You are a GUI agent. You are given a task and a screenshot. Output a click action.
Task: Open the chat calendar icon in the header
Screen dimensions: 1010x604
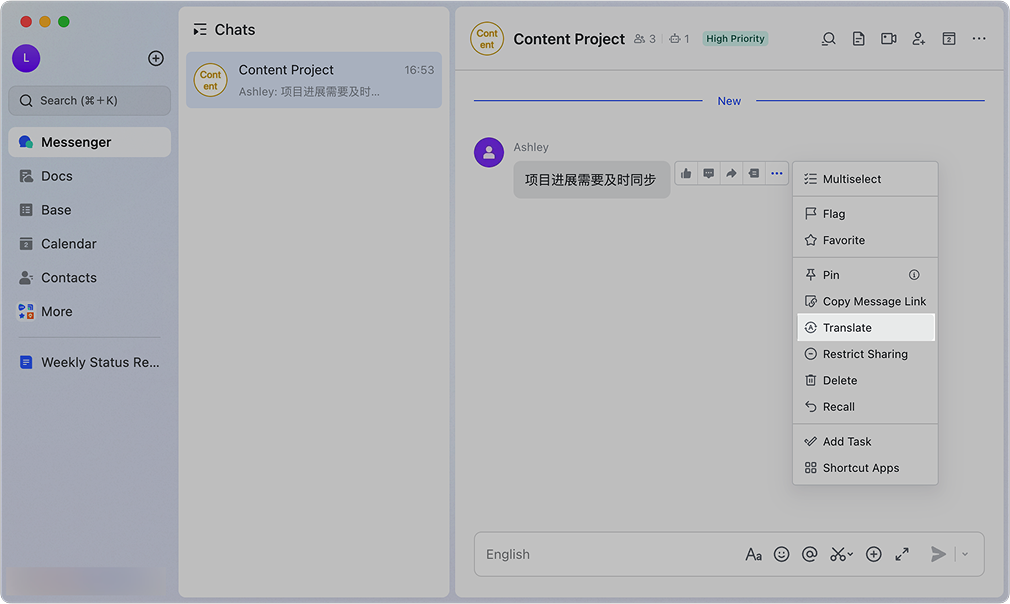949,39
